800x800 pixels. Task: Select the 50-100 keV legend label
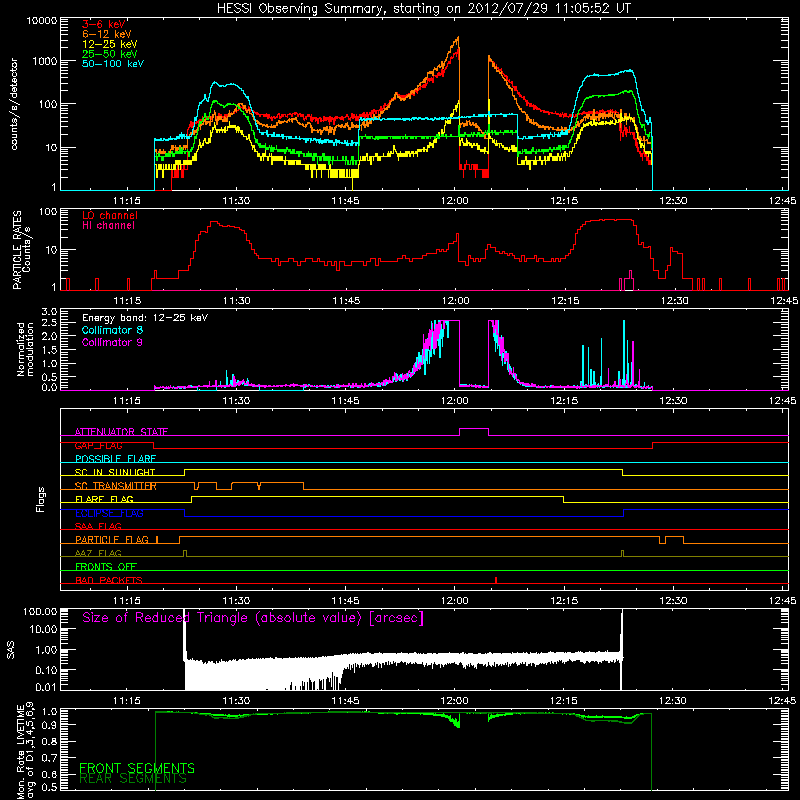pos(113,64)
